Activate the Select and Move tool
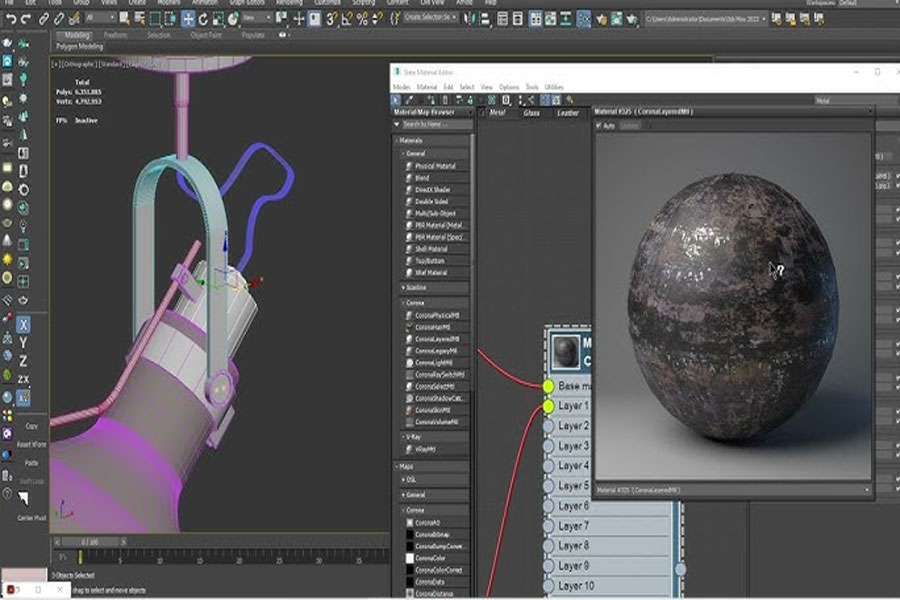This screenshot has height=600, width=900. click(188, 19)
